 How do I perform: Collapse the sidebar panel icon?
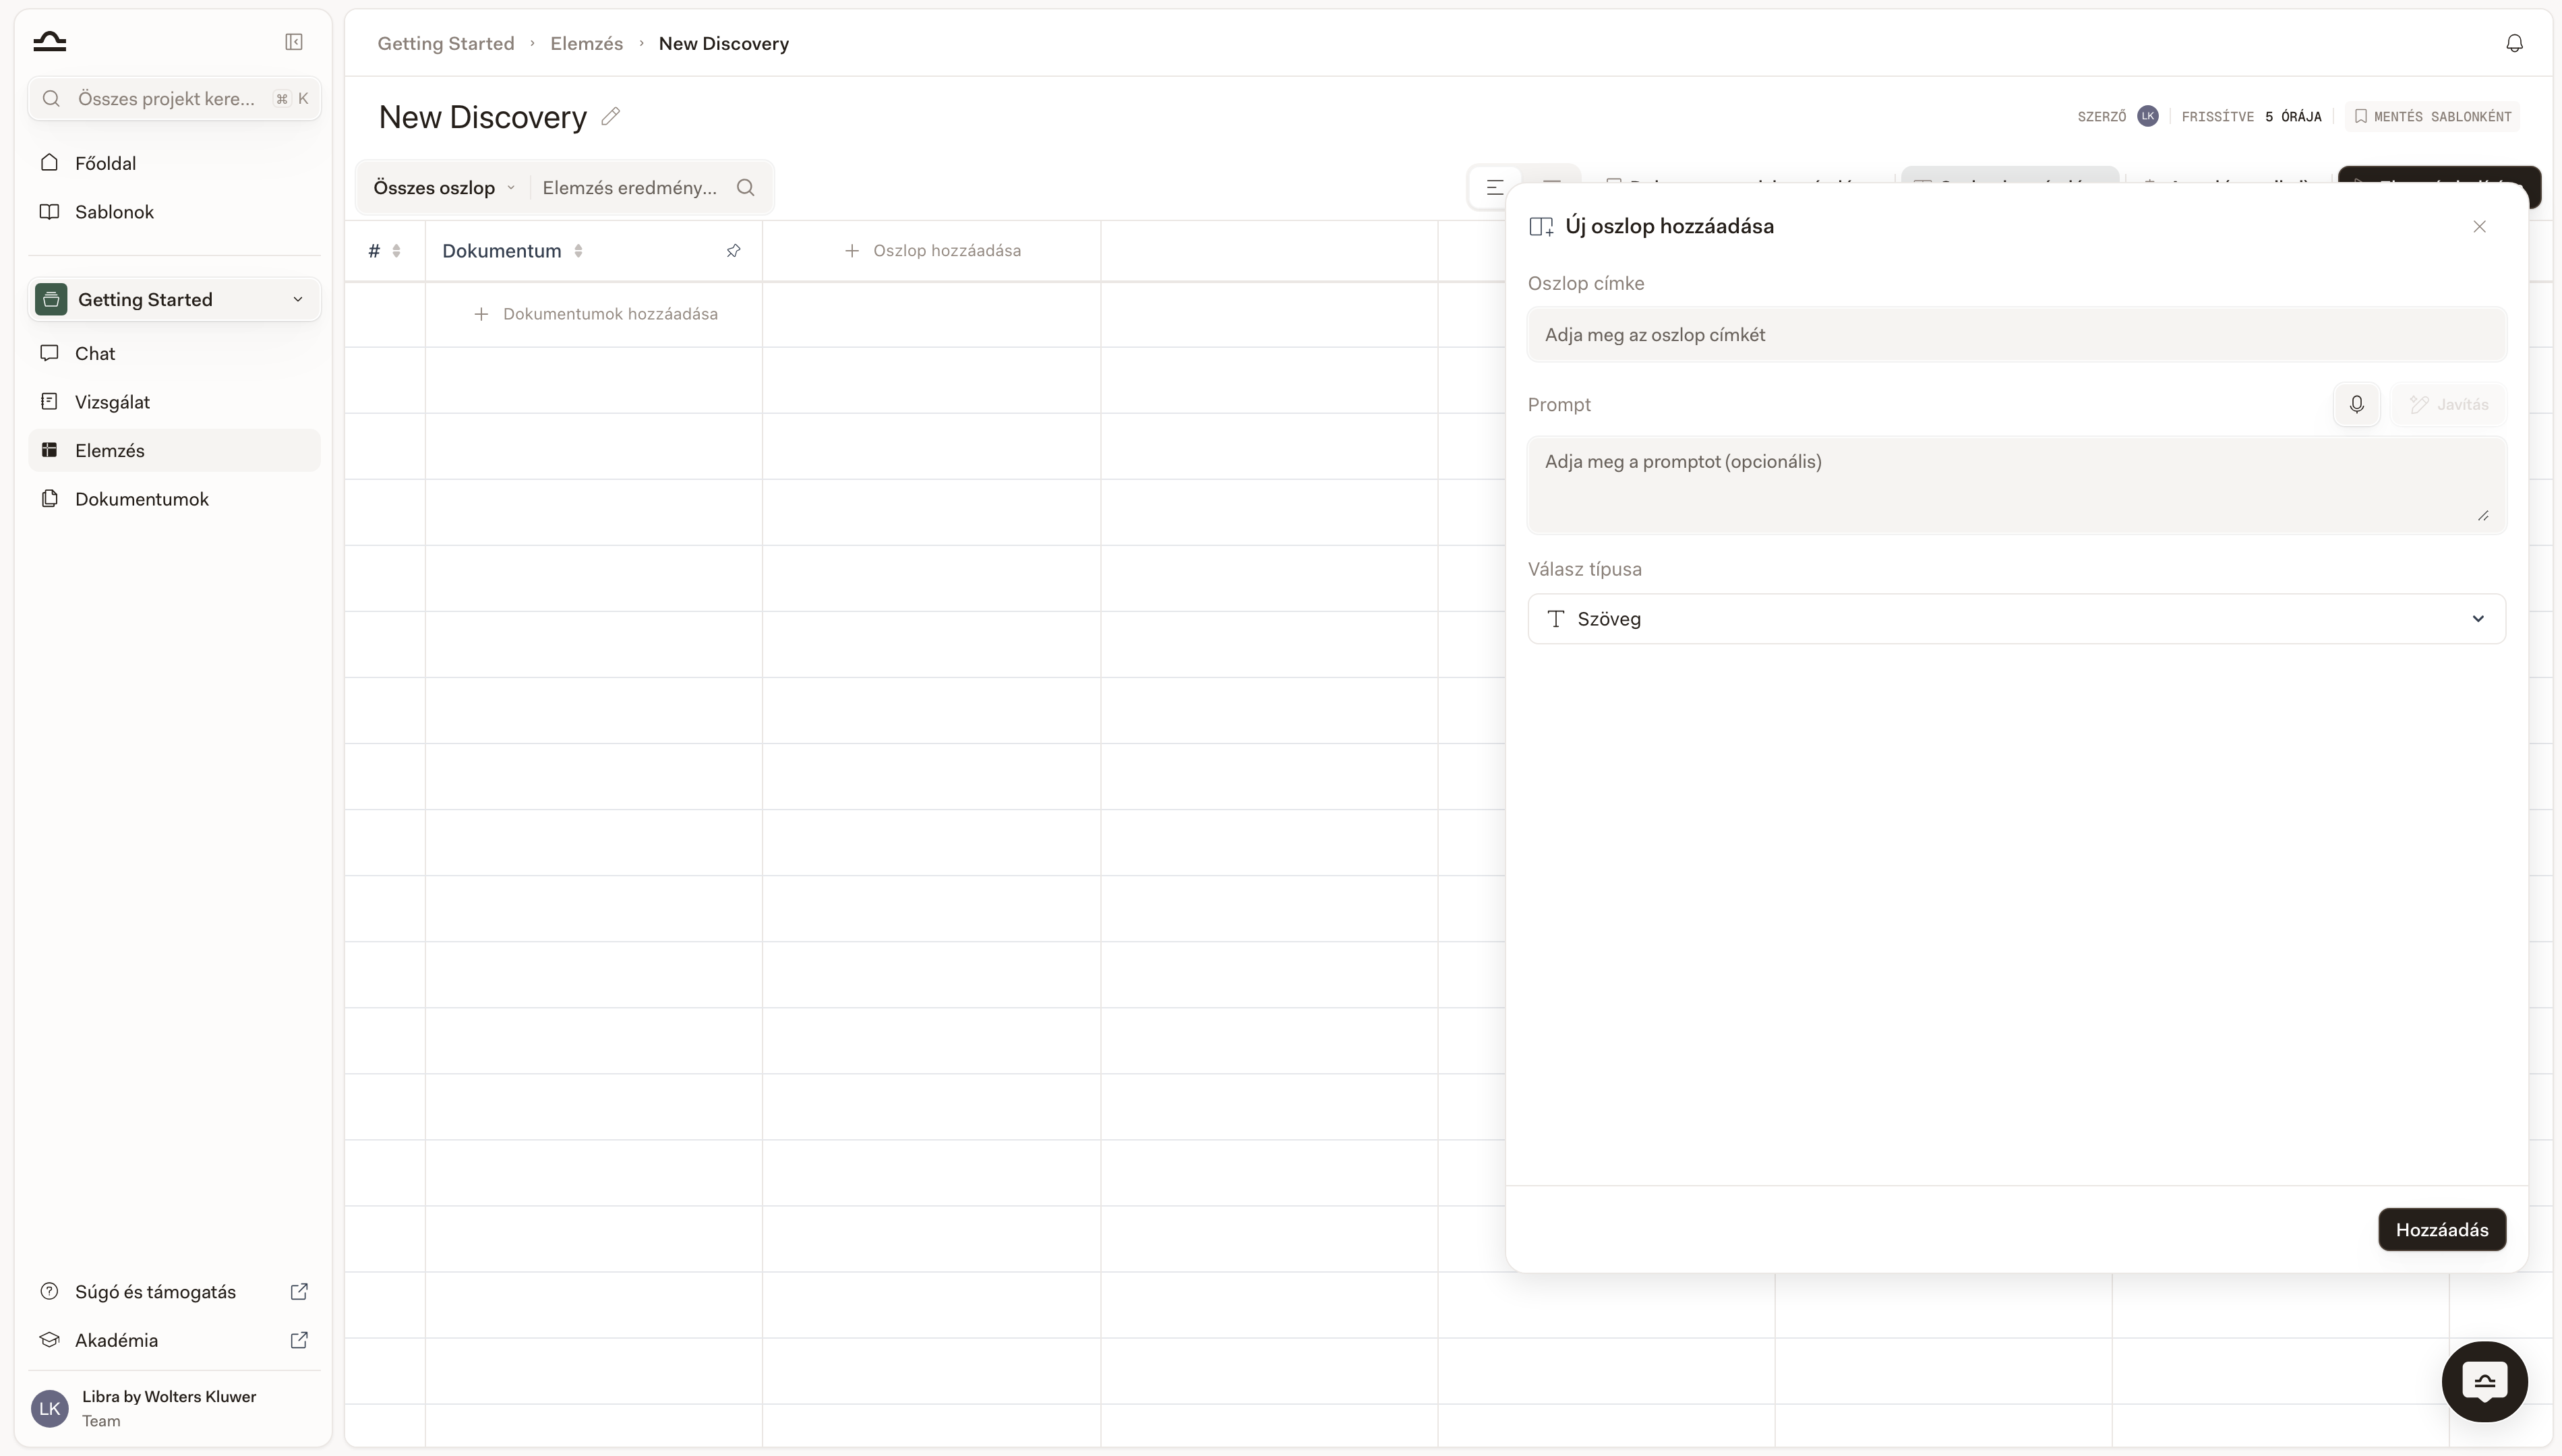294,41
